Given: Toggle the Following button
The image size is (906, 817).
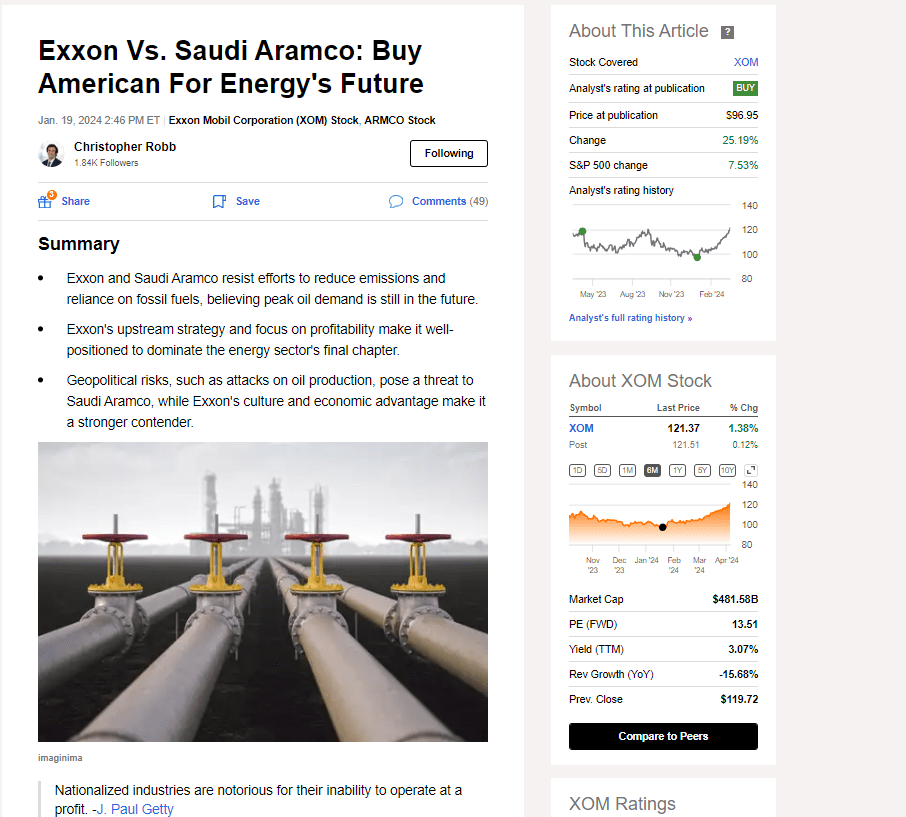Looking at the screenshot, I should [449, 153].
